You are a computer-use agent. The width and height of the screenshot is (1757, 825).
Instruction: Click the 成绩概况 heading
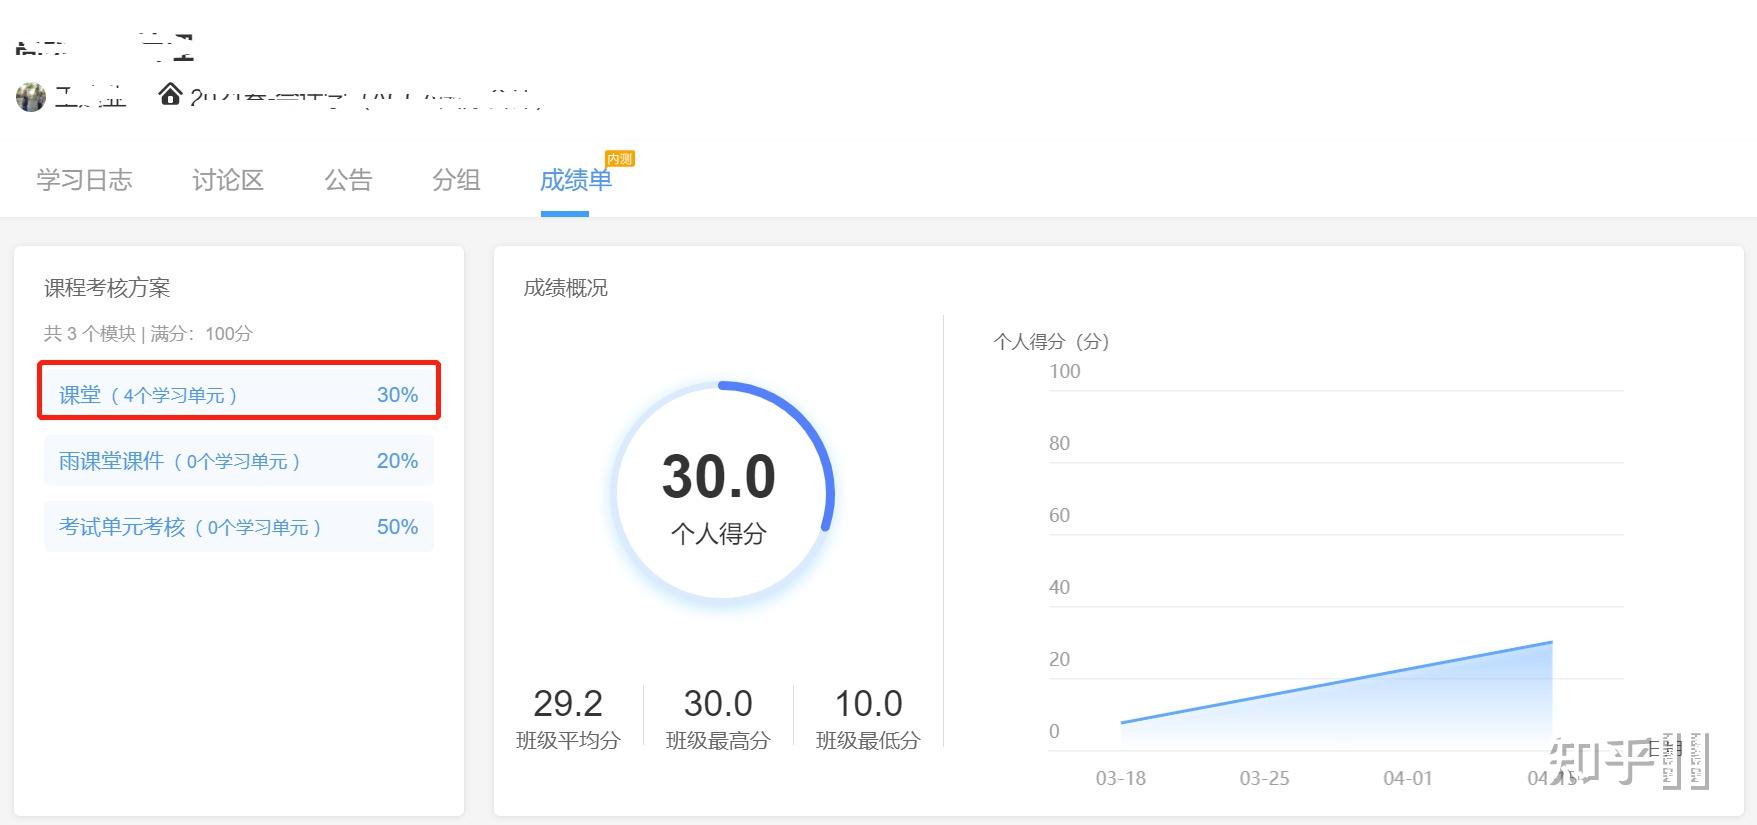tap(566, 288)
